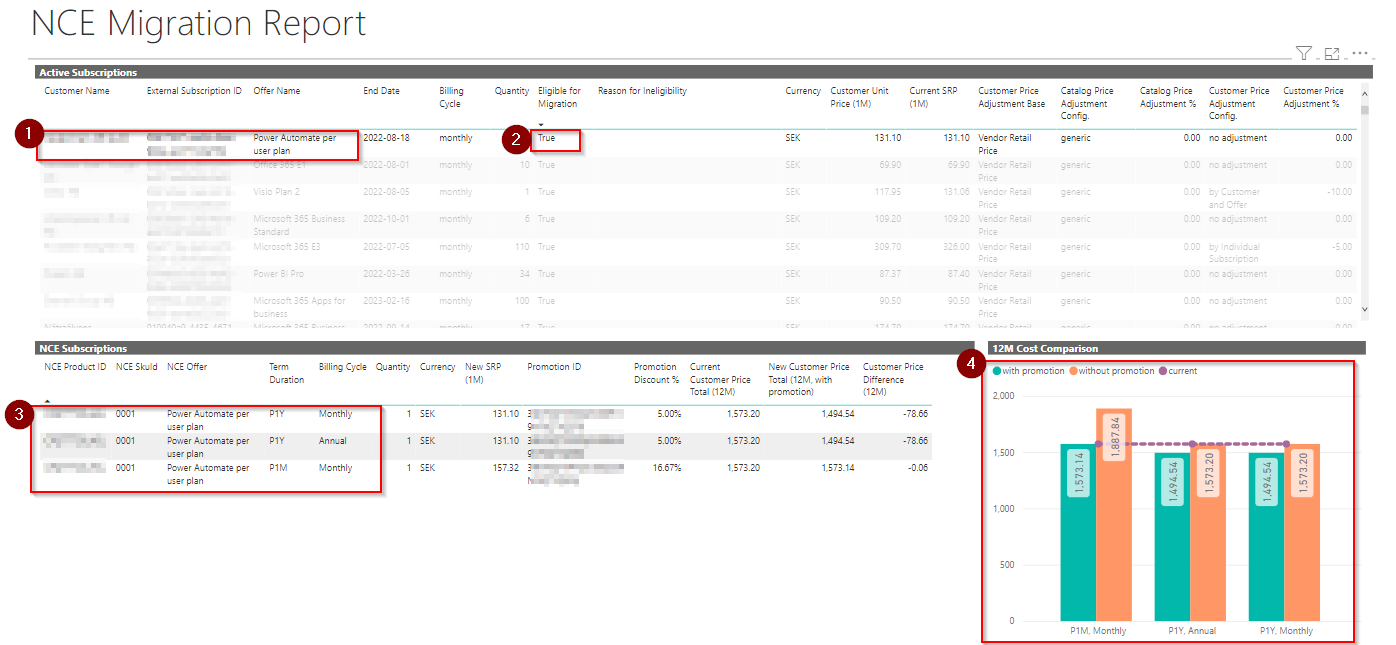This screenshot has height=645, width=1396.
Task: Click the Customer Price Adjustment % header
Action: point(1314,97)
